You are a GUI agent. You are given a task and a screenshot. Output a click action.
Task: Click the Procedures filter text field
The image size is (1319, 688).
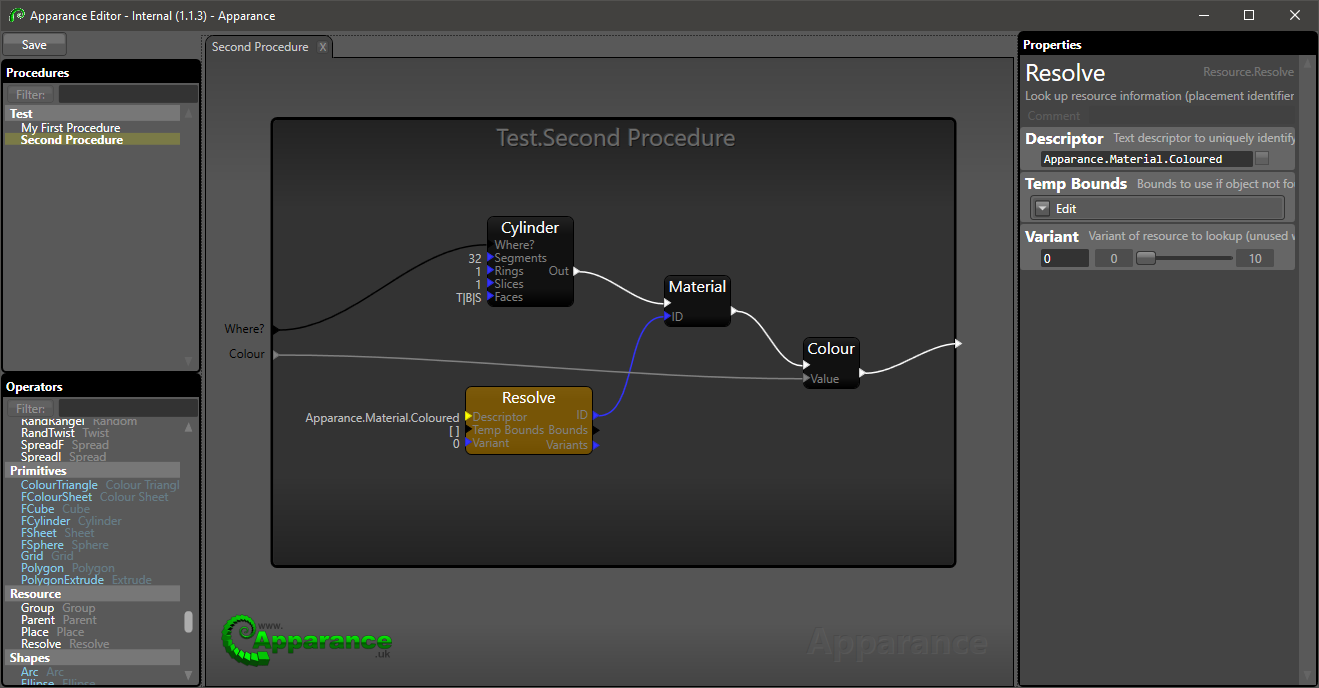coord(127,94)
